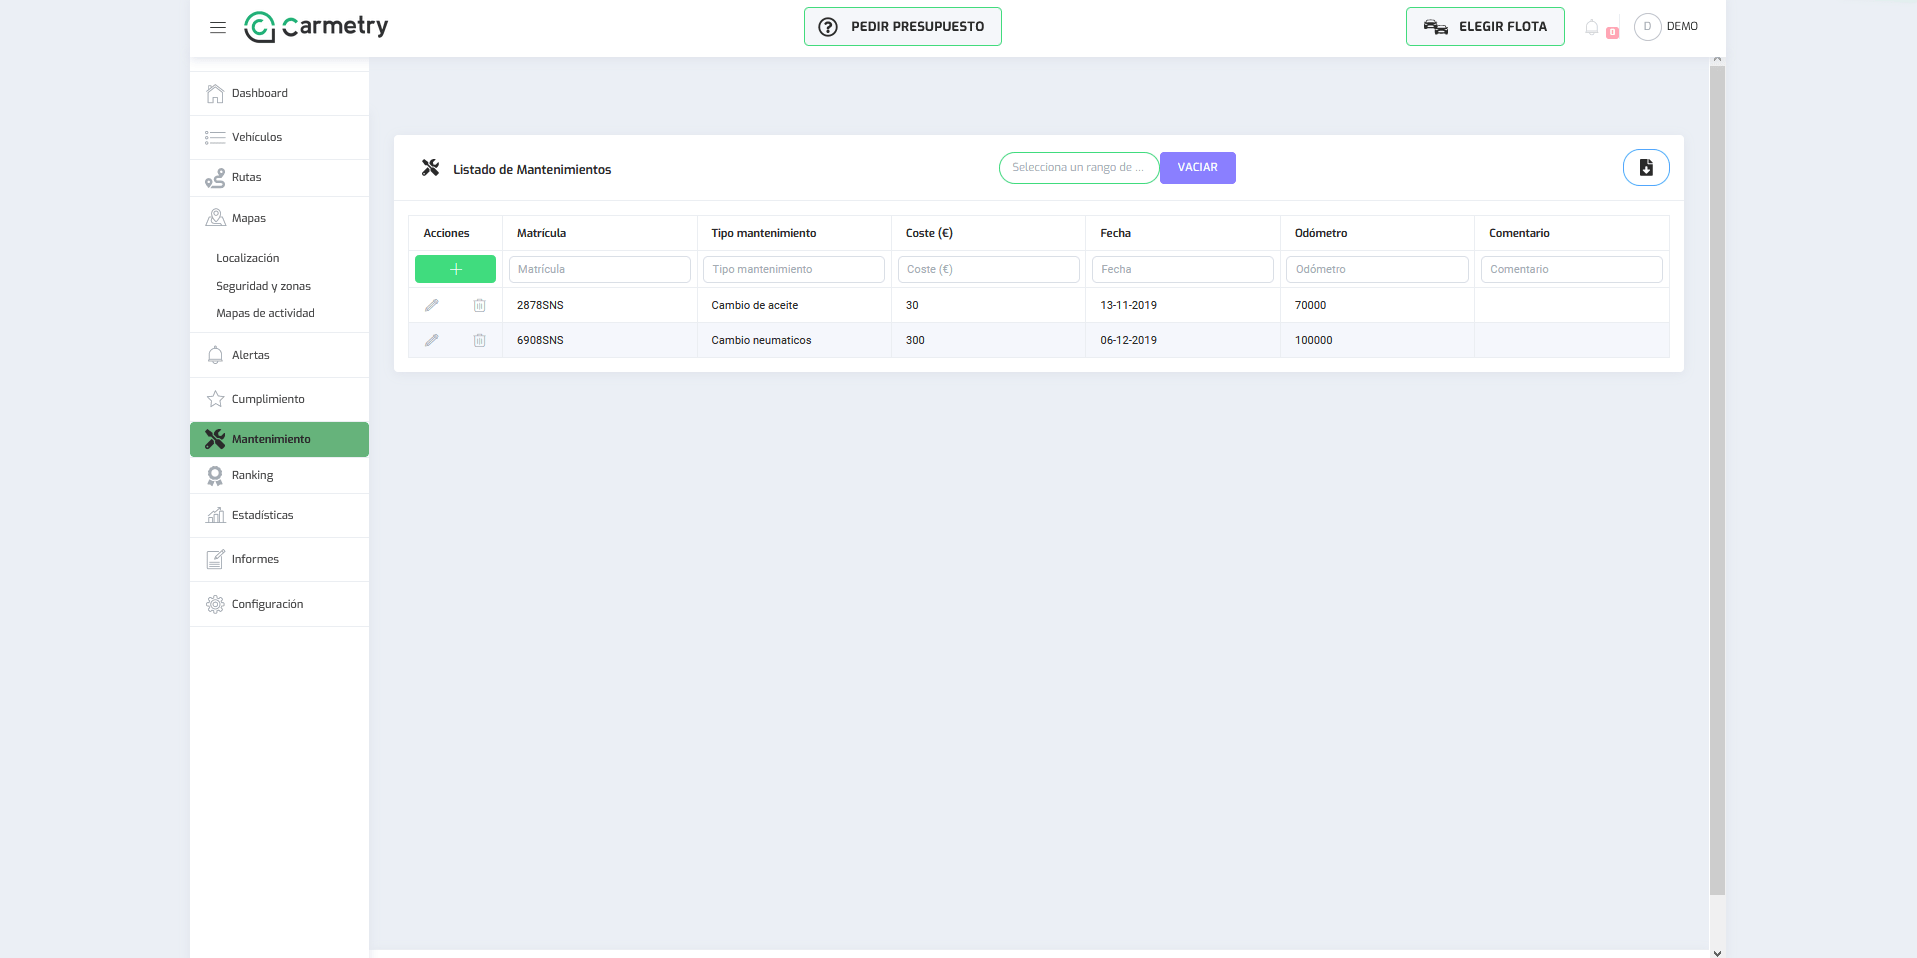Click PEDIR PRESUPUESTO button

(x=902, y=27)
